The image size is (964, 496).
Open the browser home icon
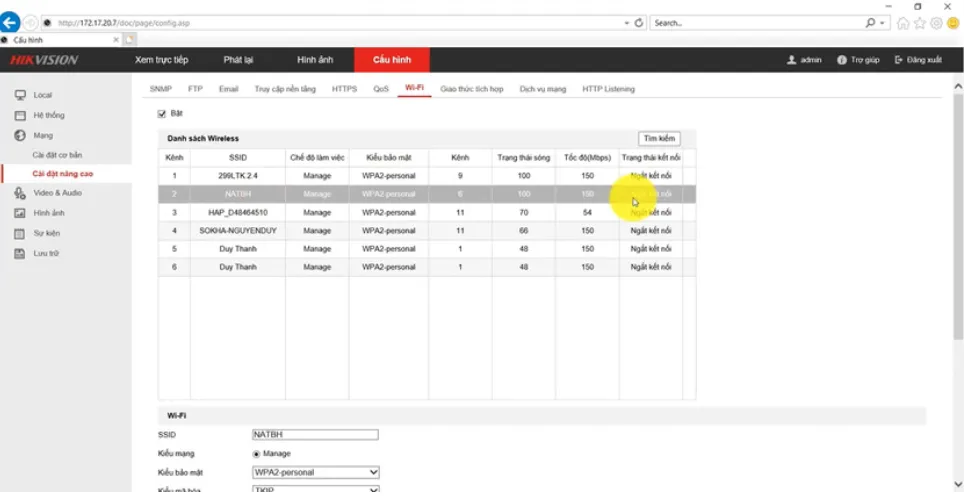[903, 23]
